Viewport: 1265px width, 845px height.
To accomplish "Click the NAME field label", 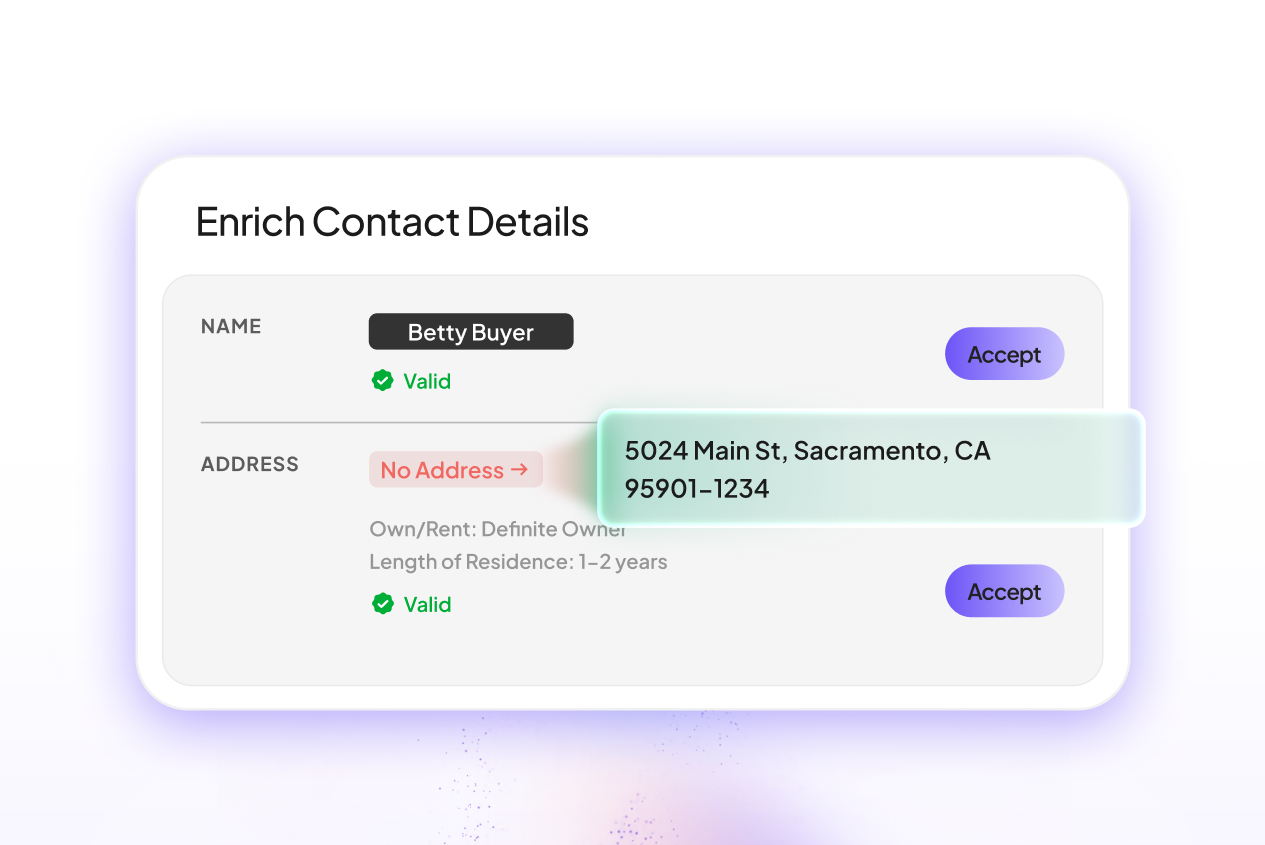I will (x=231, y=326).
